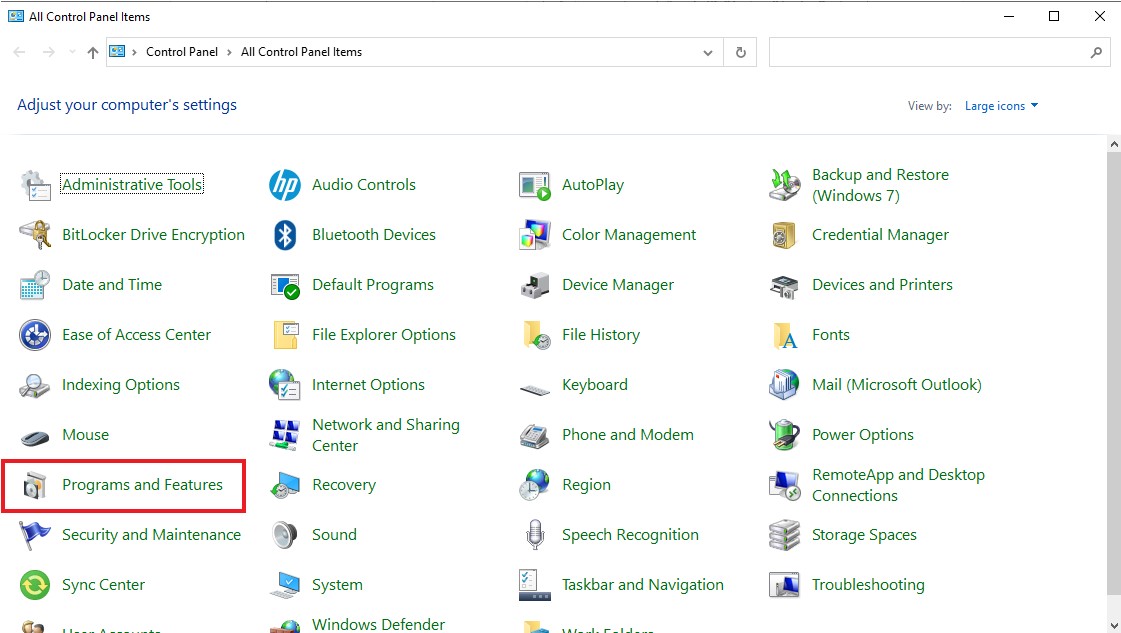
Task: Select the Sync Center icon
Action: click(35, 585)
